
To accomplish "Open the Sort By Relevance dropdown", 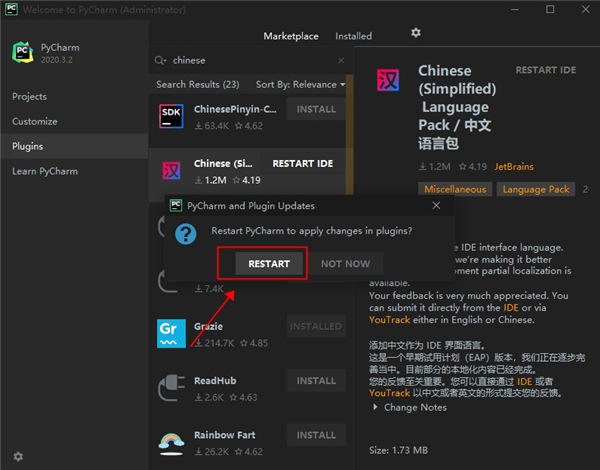I will (x=300, y=84).
